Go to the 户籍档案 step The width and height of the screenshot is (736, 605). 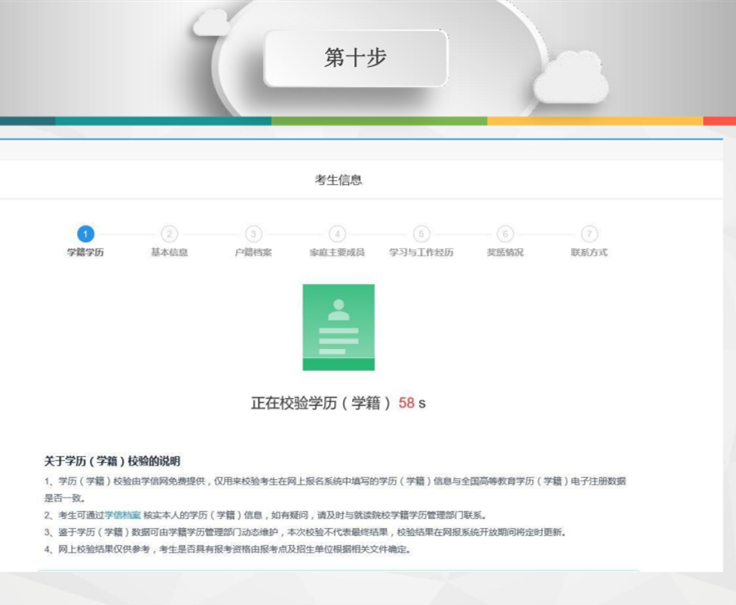(253, 253)
